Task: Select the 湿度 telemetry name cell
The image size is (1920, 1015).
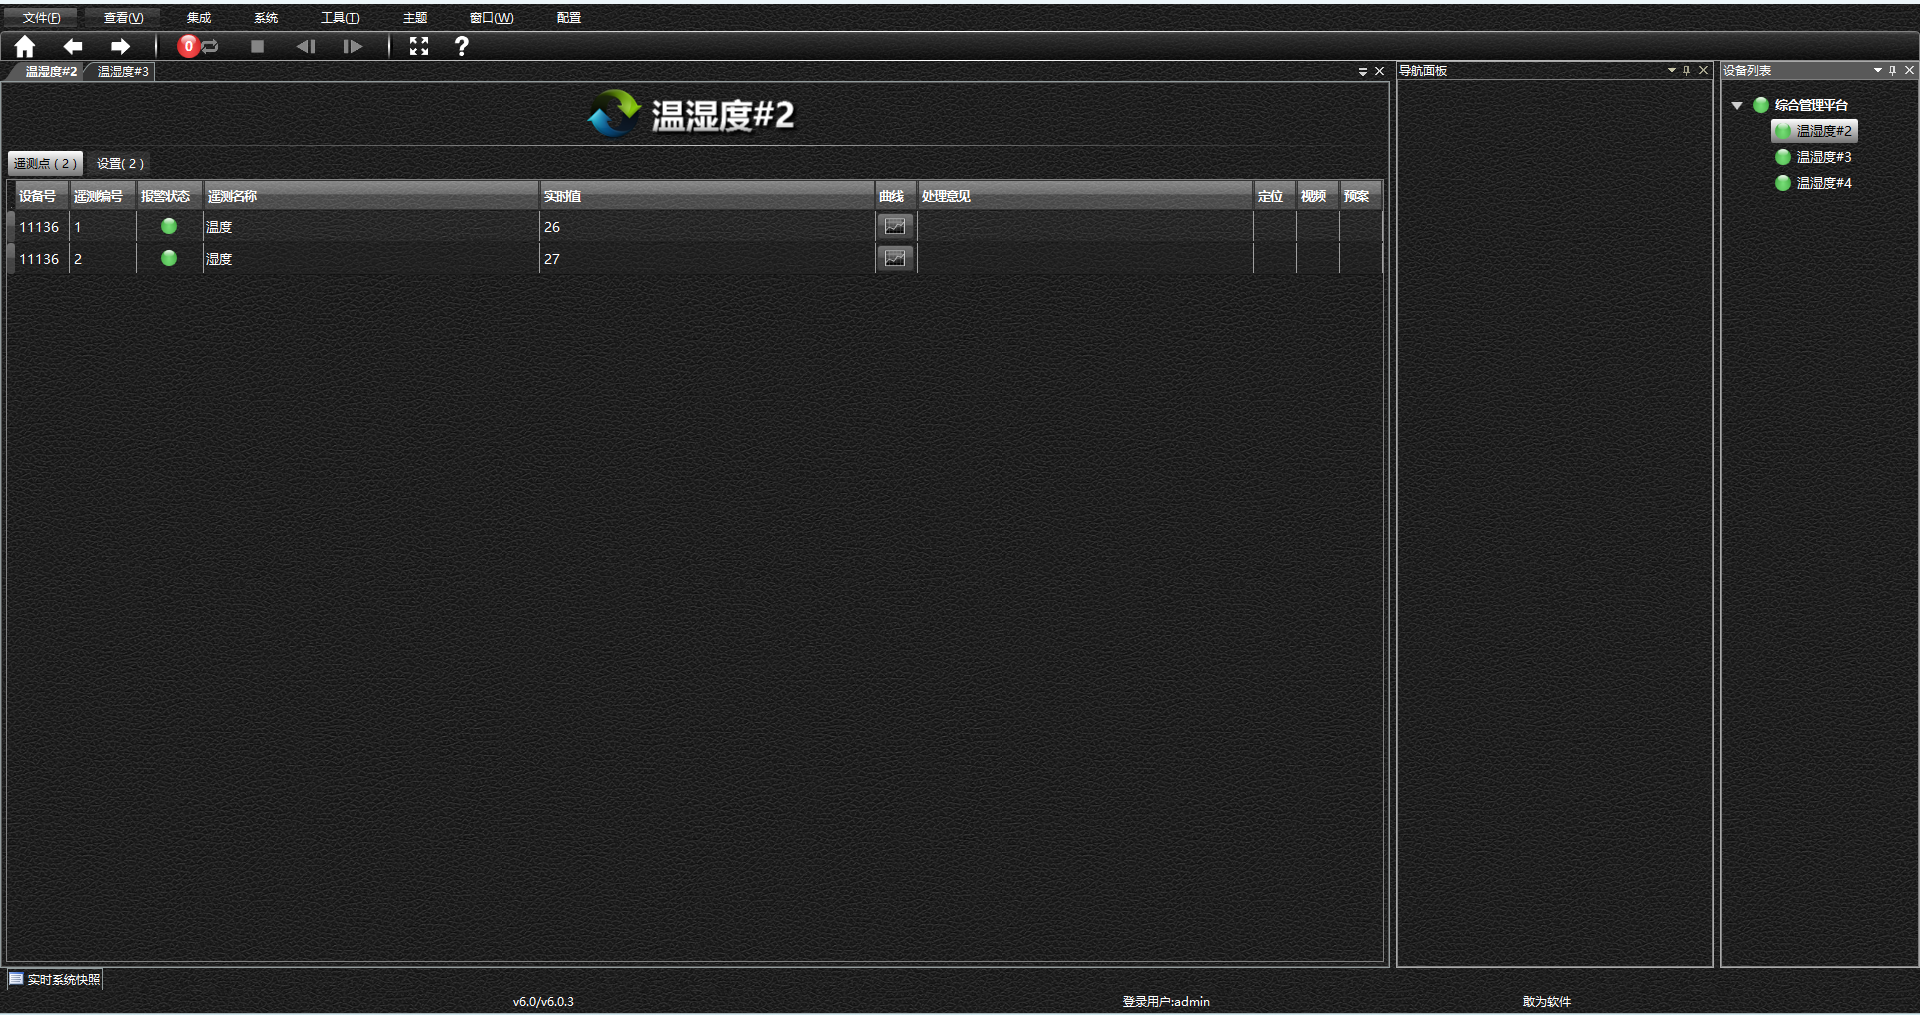Action: click(x=371, y=259)
